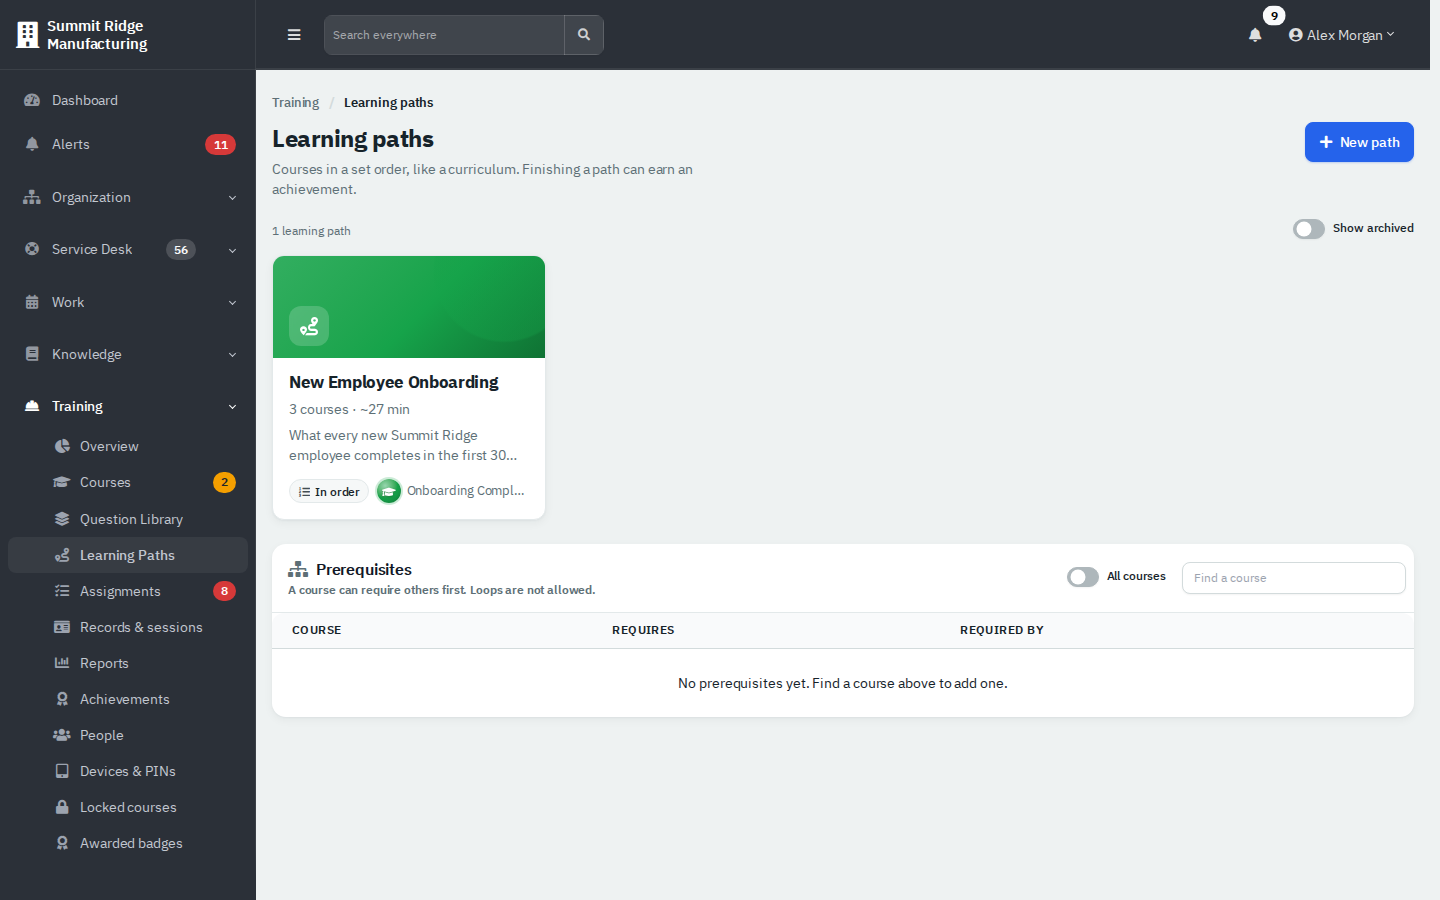Click the Assignments checklist icon
Screen dimensions: 1440x900
(62, 591)
